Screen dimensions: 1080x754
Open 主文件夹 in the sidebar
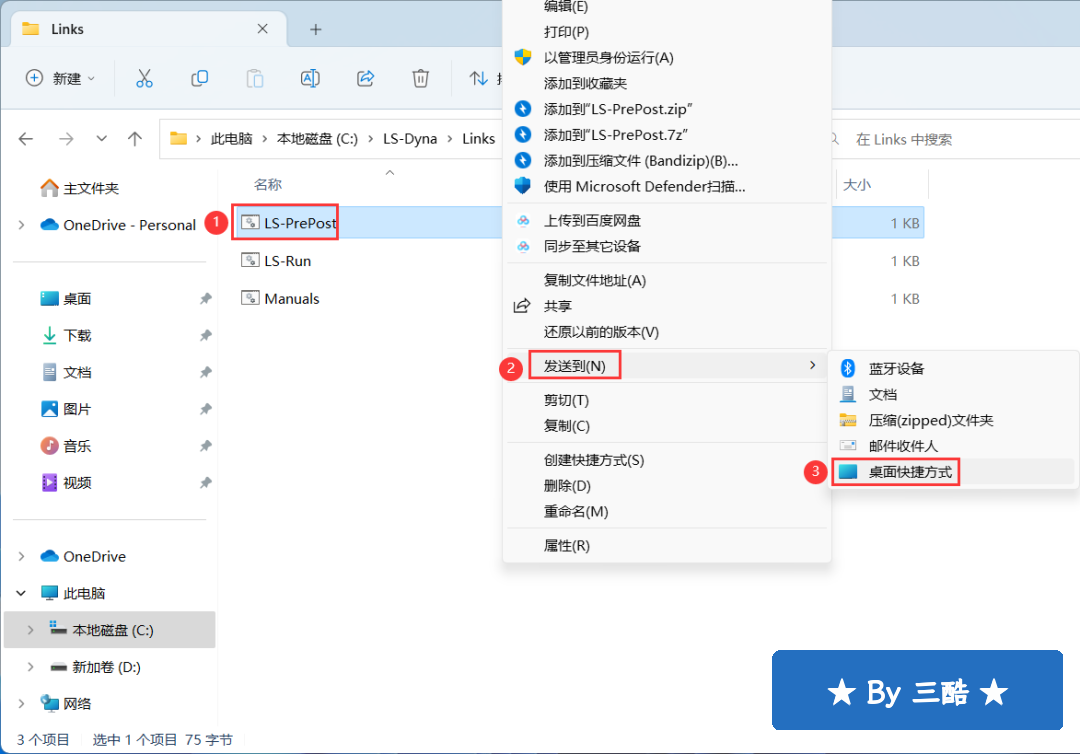pyautogui.click(x=79, y=188)
